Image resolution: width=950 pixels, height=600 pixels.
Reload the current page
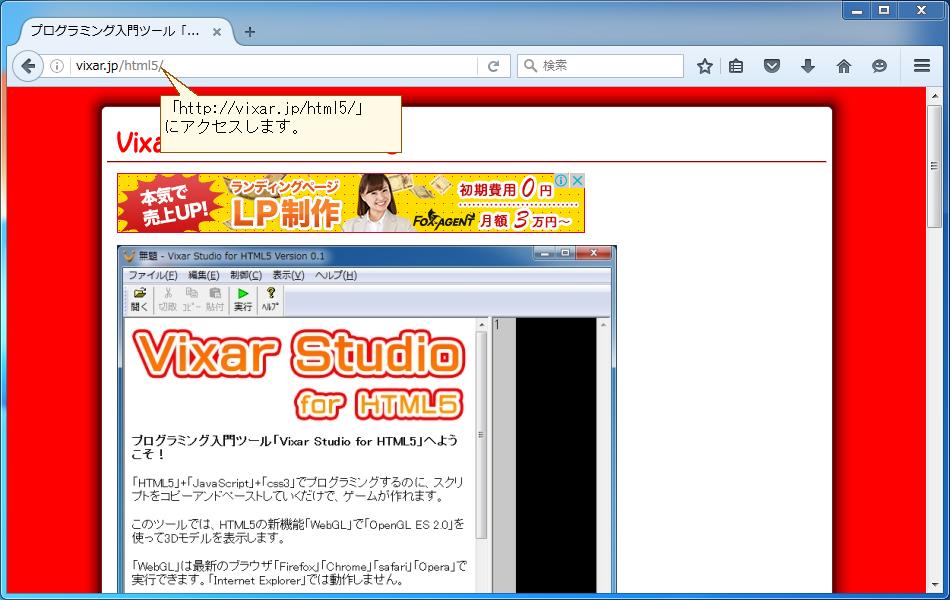(493, 66)
